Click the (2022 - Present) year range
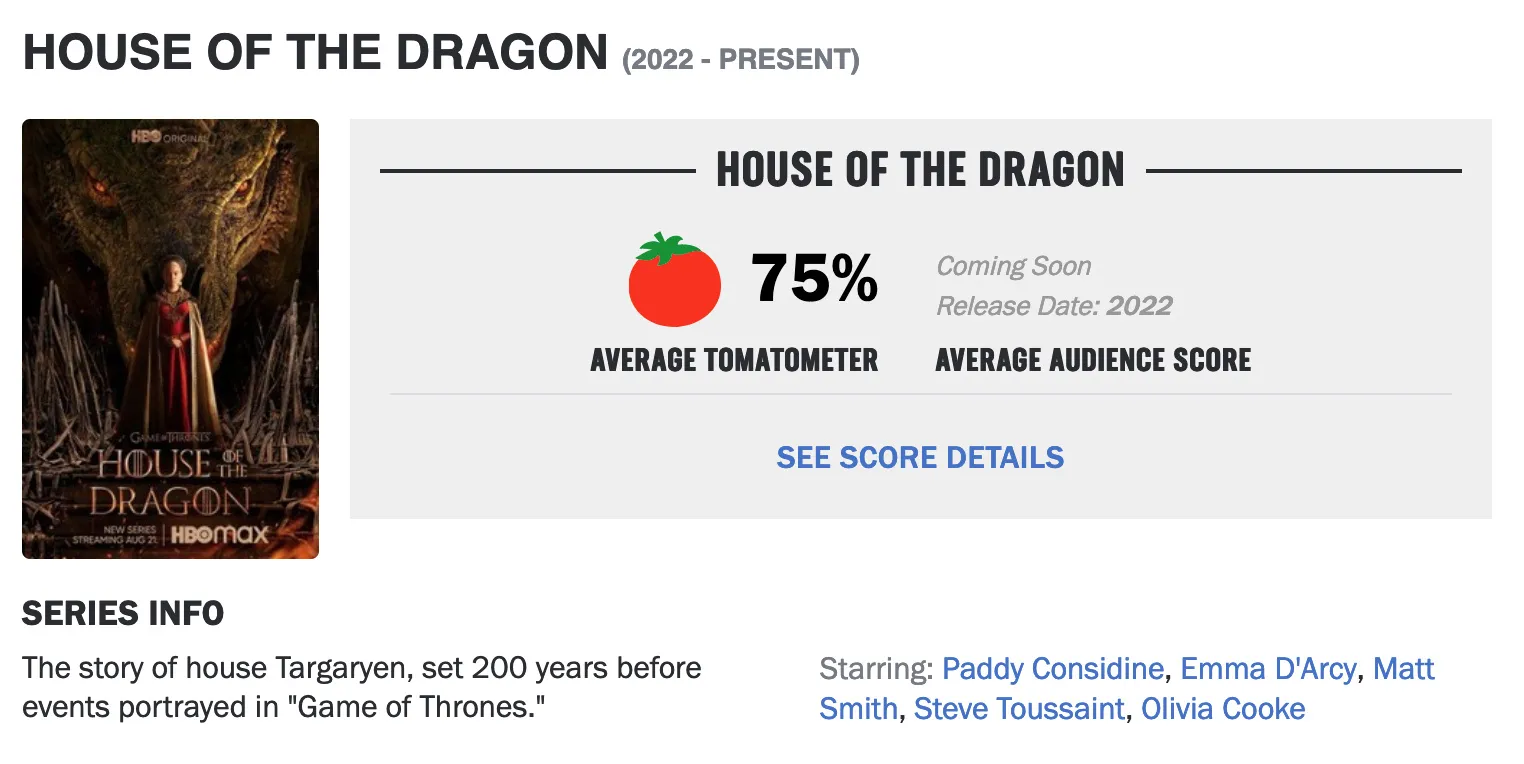 pos(740,60)
